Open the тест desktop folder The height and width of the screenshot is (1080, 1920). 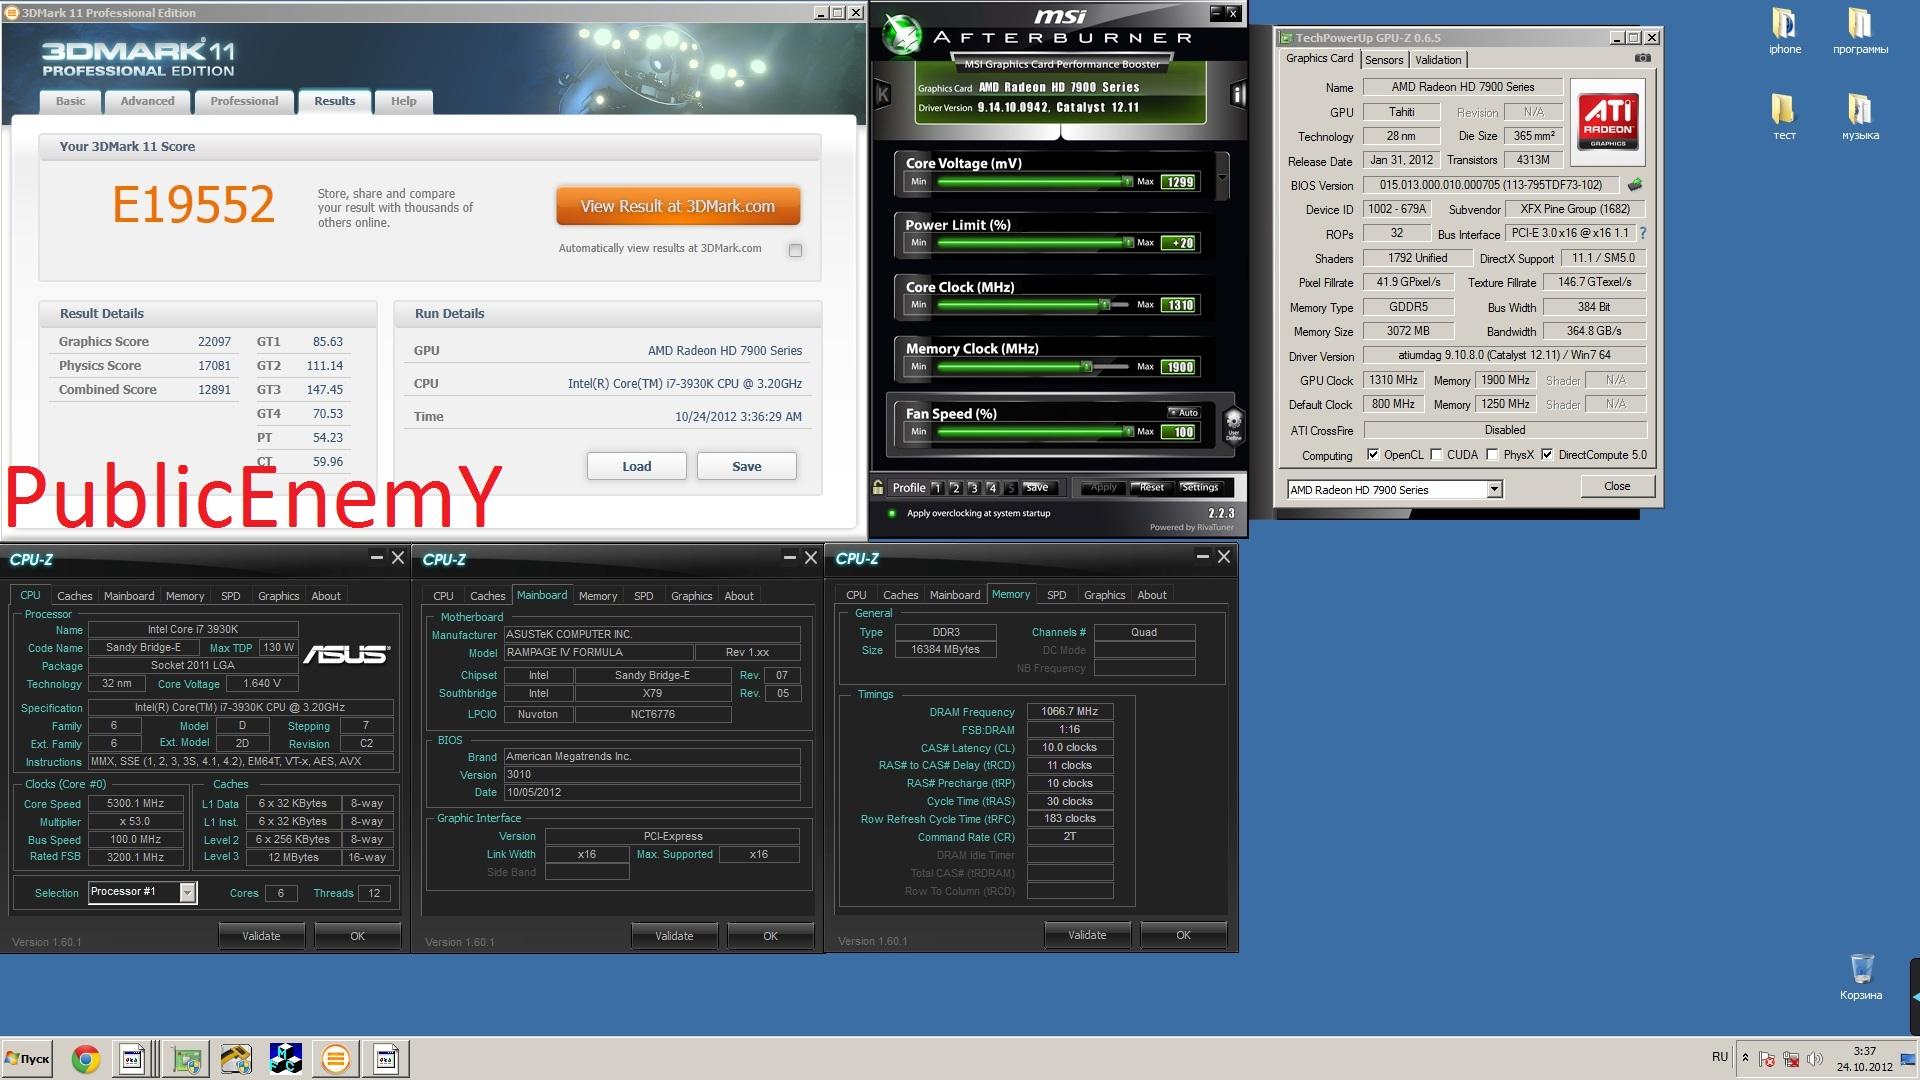[1784, 117]
